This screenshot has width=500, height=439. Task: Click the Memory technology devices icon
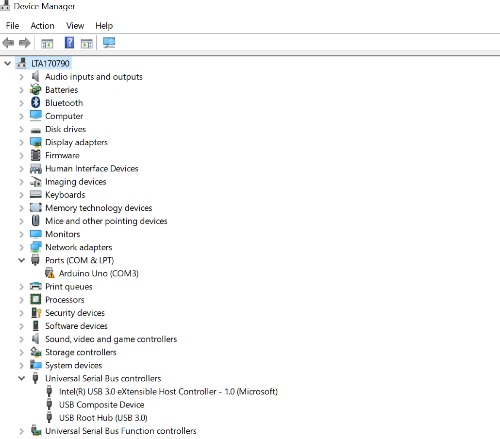click(36, 208)
